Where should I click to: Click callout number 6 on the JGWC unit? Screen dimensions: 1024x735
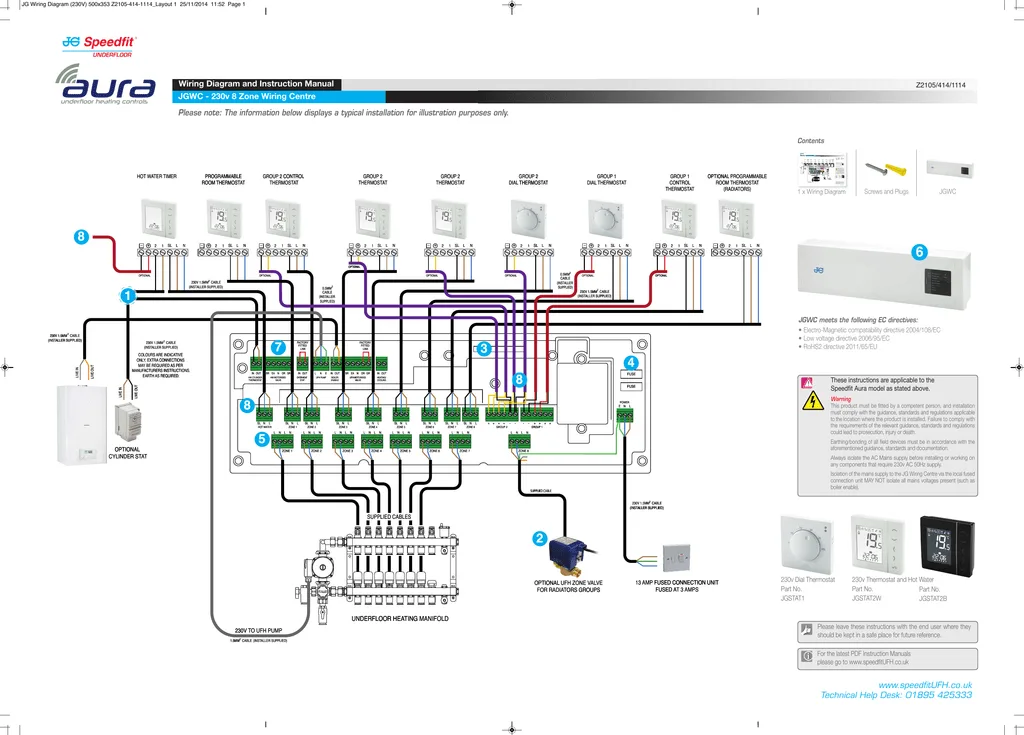920,252
